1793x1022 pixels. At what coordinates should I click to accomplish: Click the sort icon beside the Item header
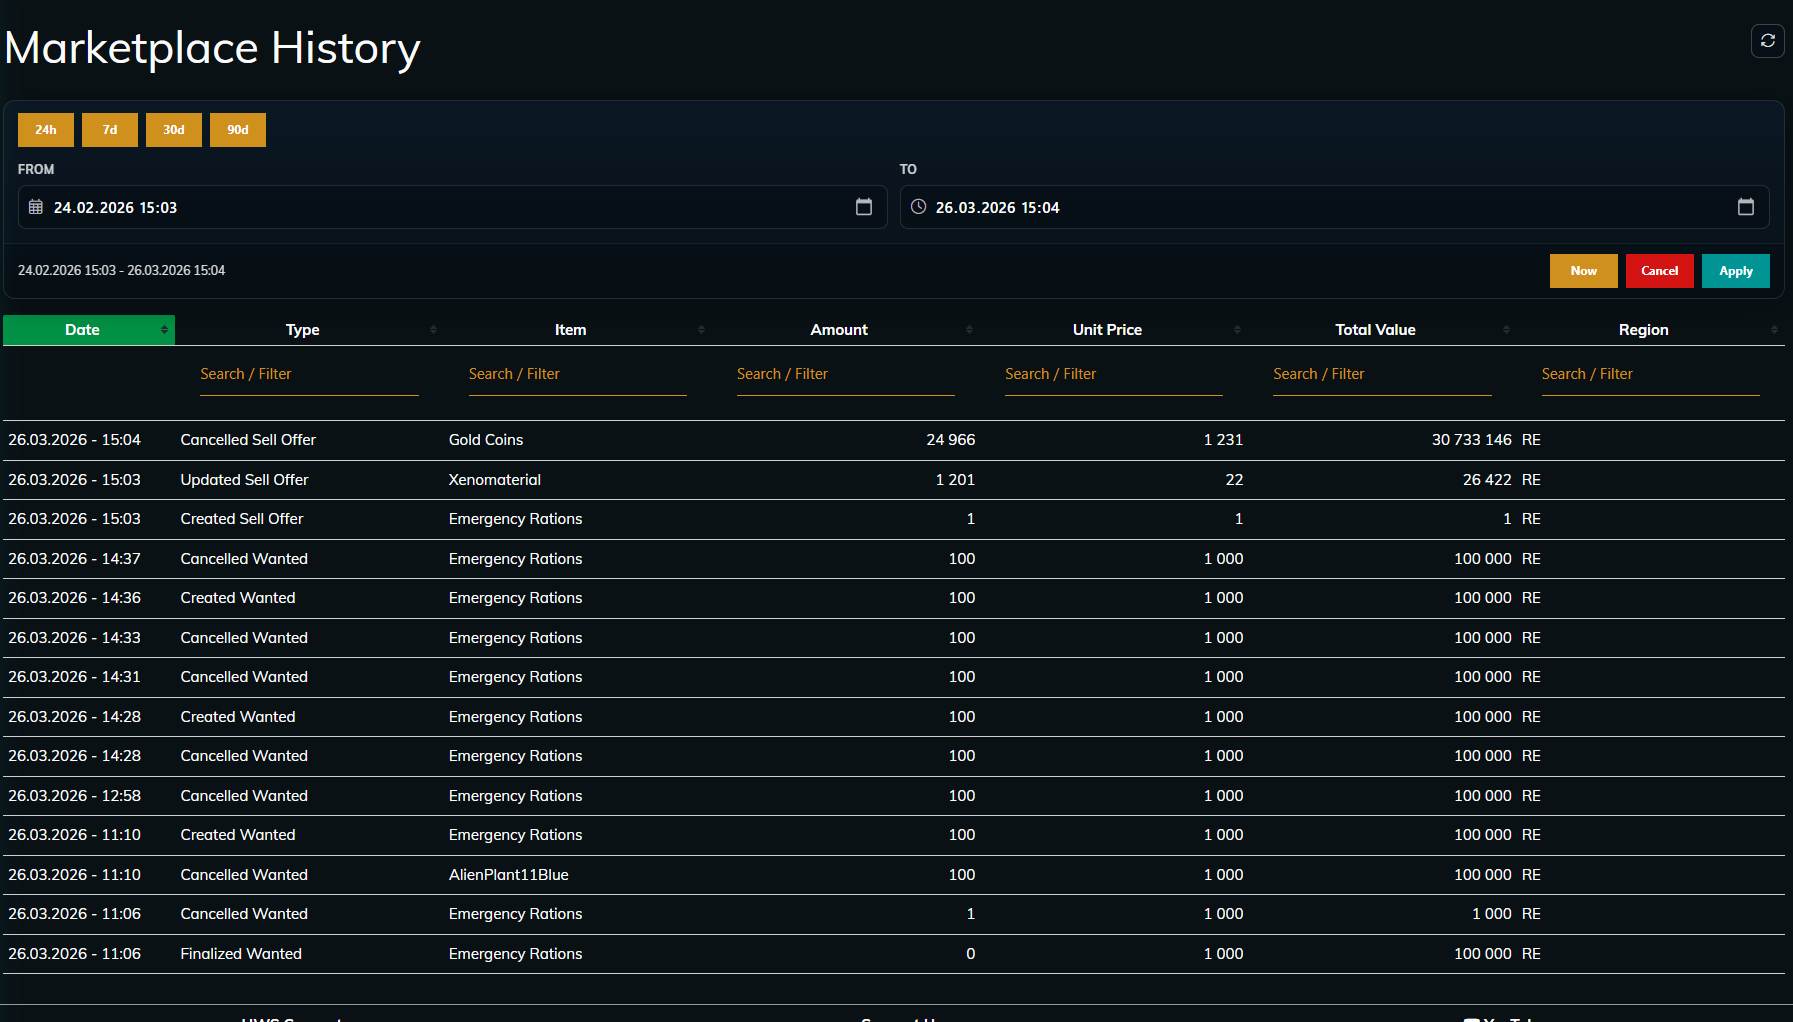(702, 329)
